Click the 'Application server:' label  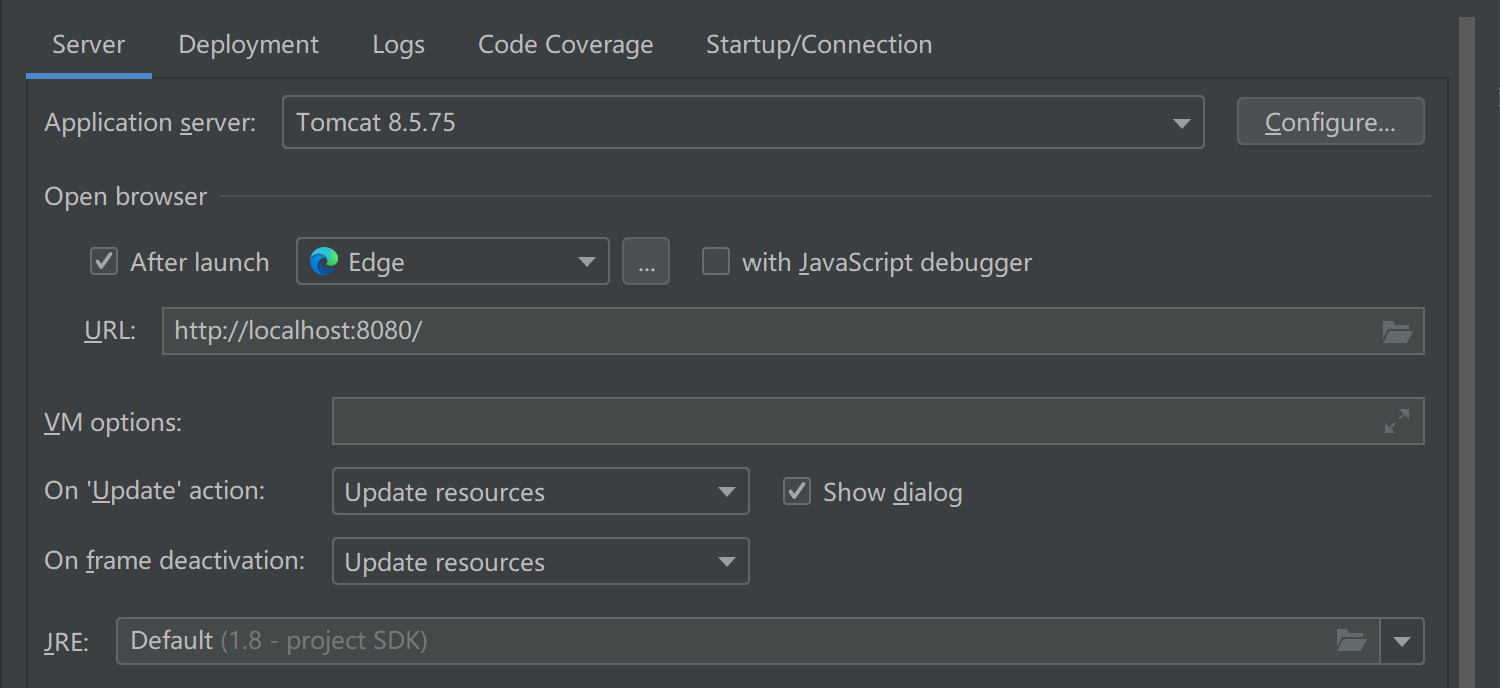click(150, 122)
